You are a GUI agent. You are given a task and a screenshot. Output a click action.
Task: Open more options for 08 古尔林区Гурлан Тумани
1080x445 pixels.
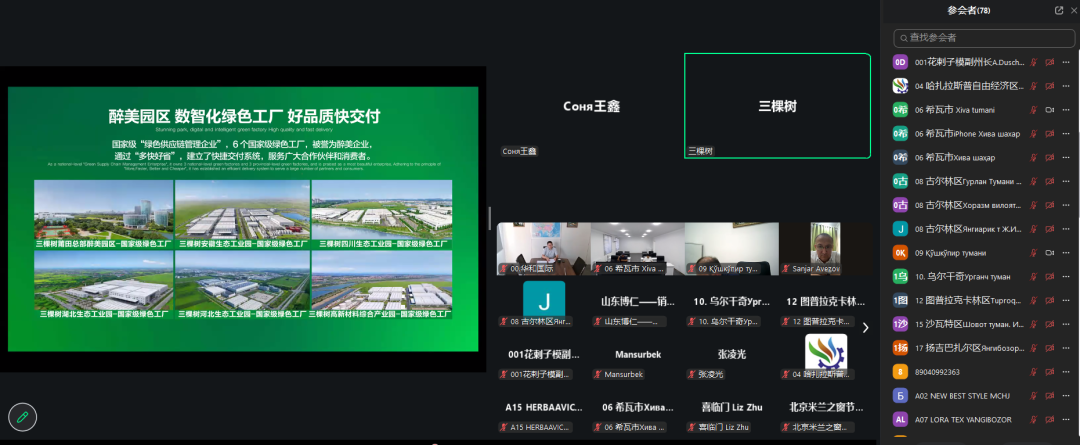click(x=1066, y=181)
